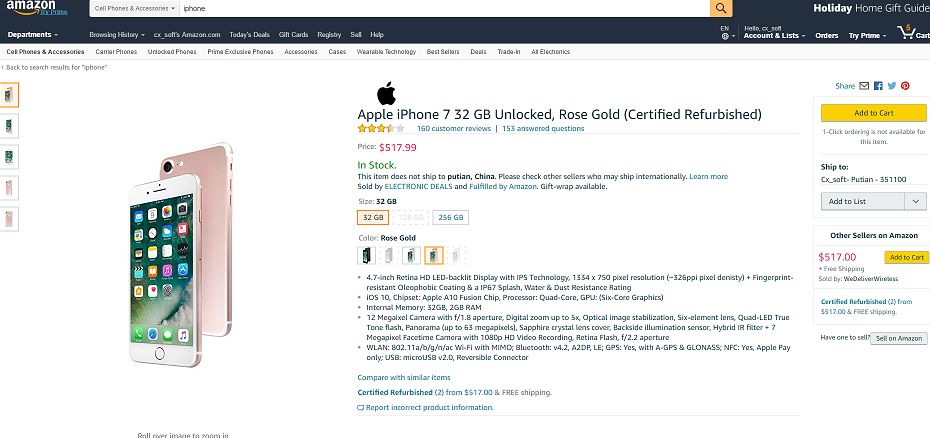Open Today's Deals in the navigation bar
The width and height of the screenshot is (930, 438).
[x=250, y=35]
